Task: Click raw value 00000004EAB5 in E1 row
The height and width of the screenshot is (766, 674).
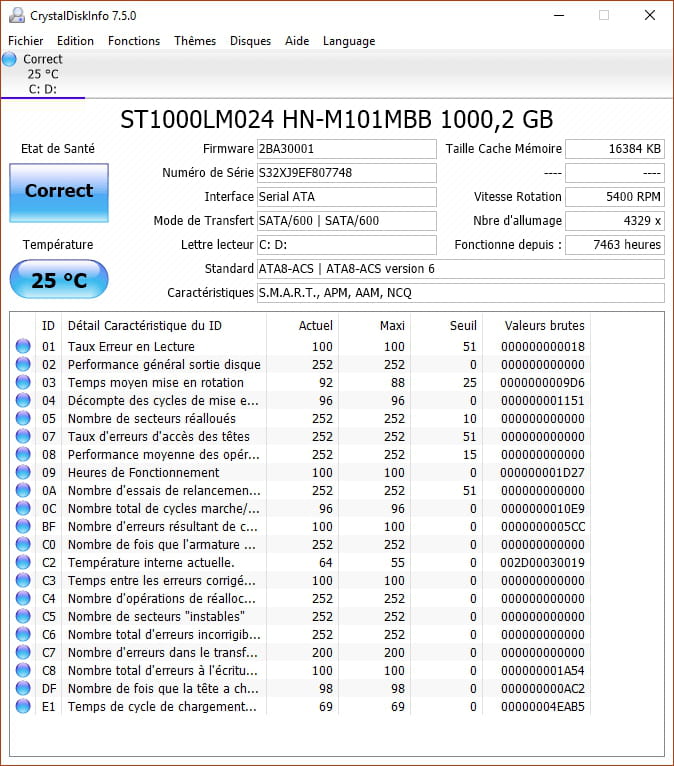Action: (542, 706)
